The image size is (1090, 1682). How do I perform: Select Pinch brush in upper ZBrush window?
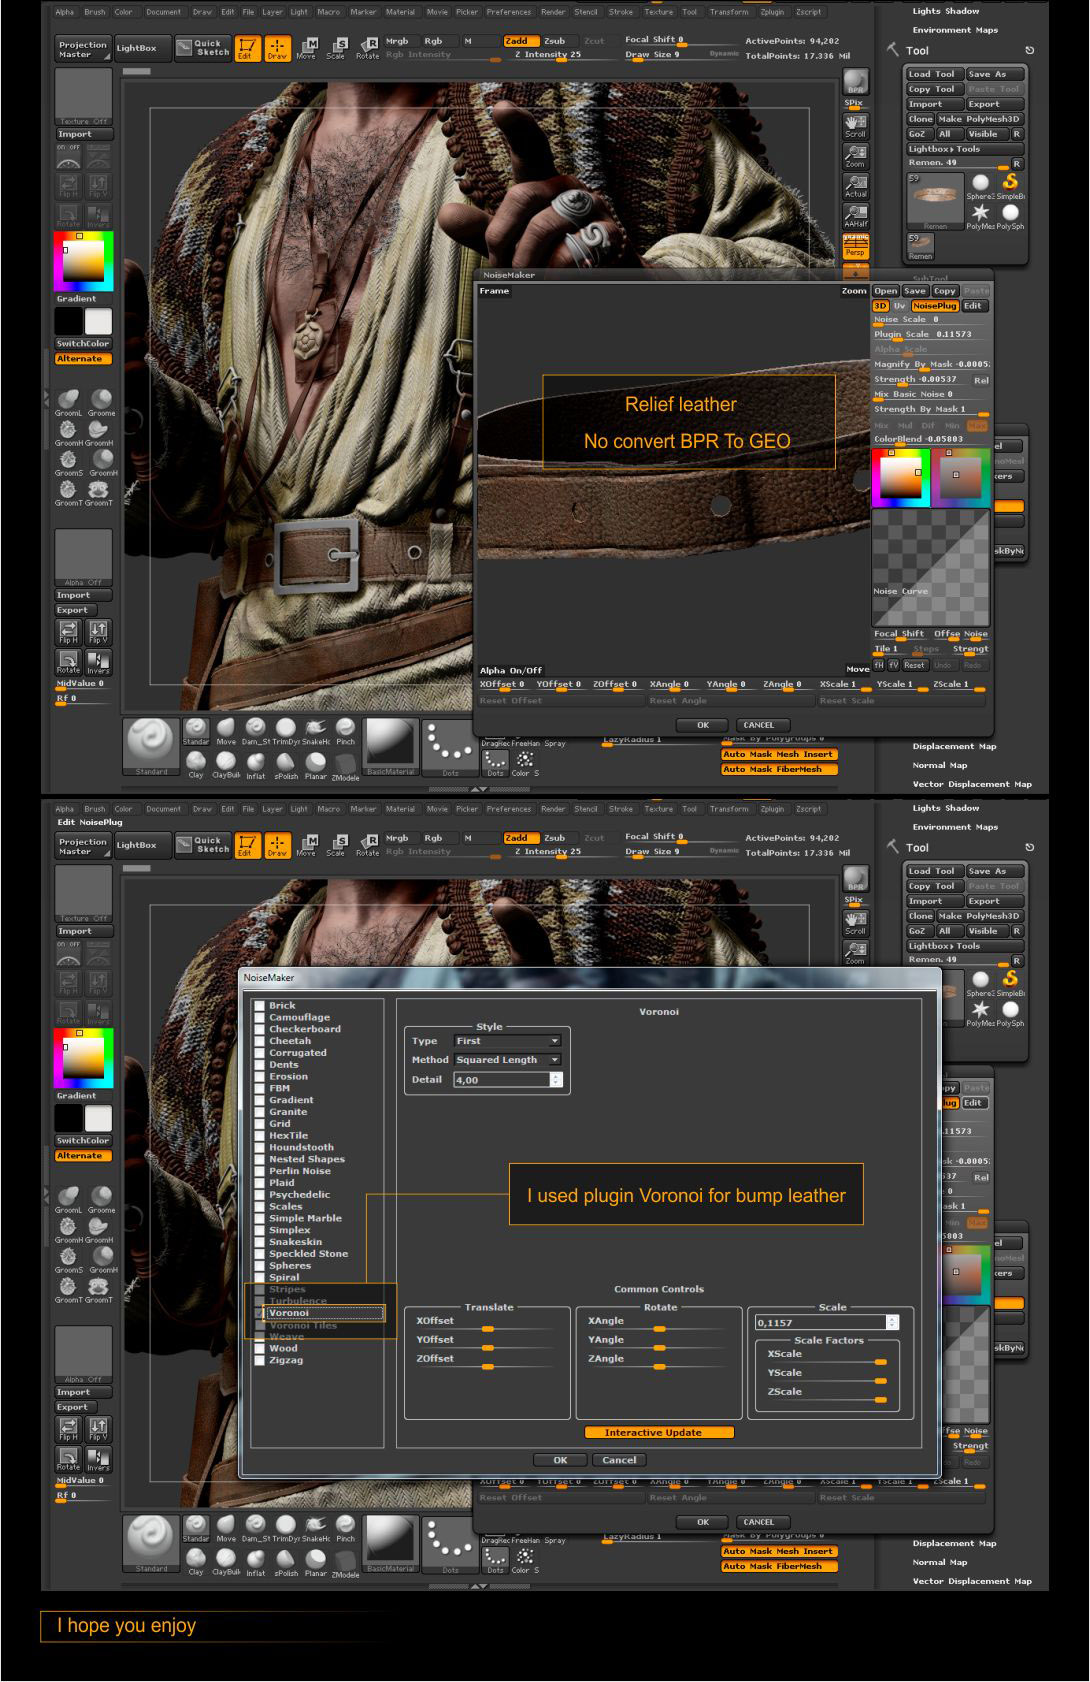[345, 731]
